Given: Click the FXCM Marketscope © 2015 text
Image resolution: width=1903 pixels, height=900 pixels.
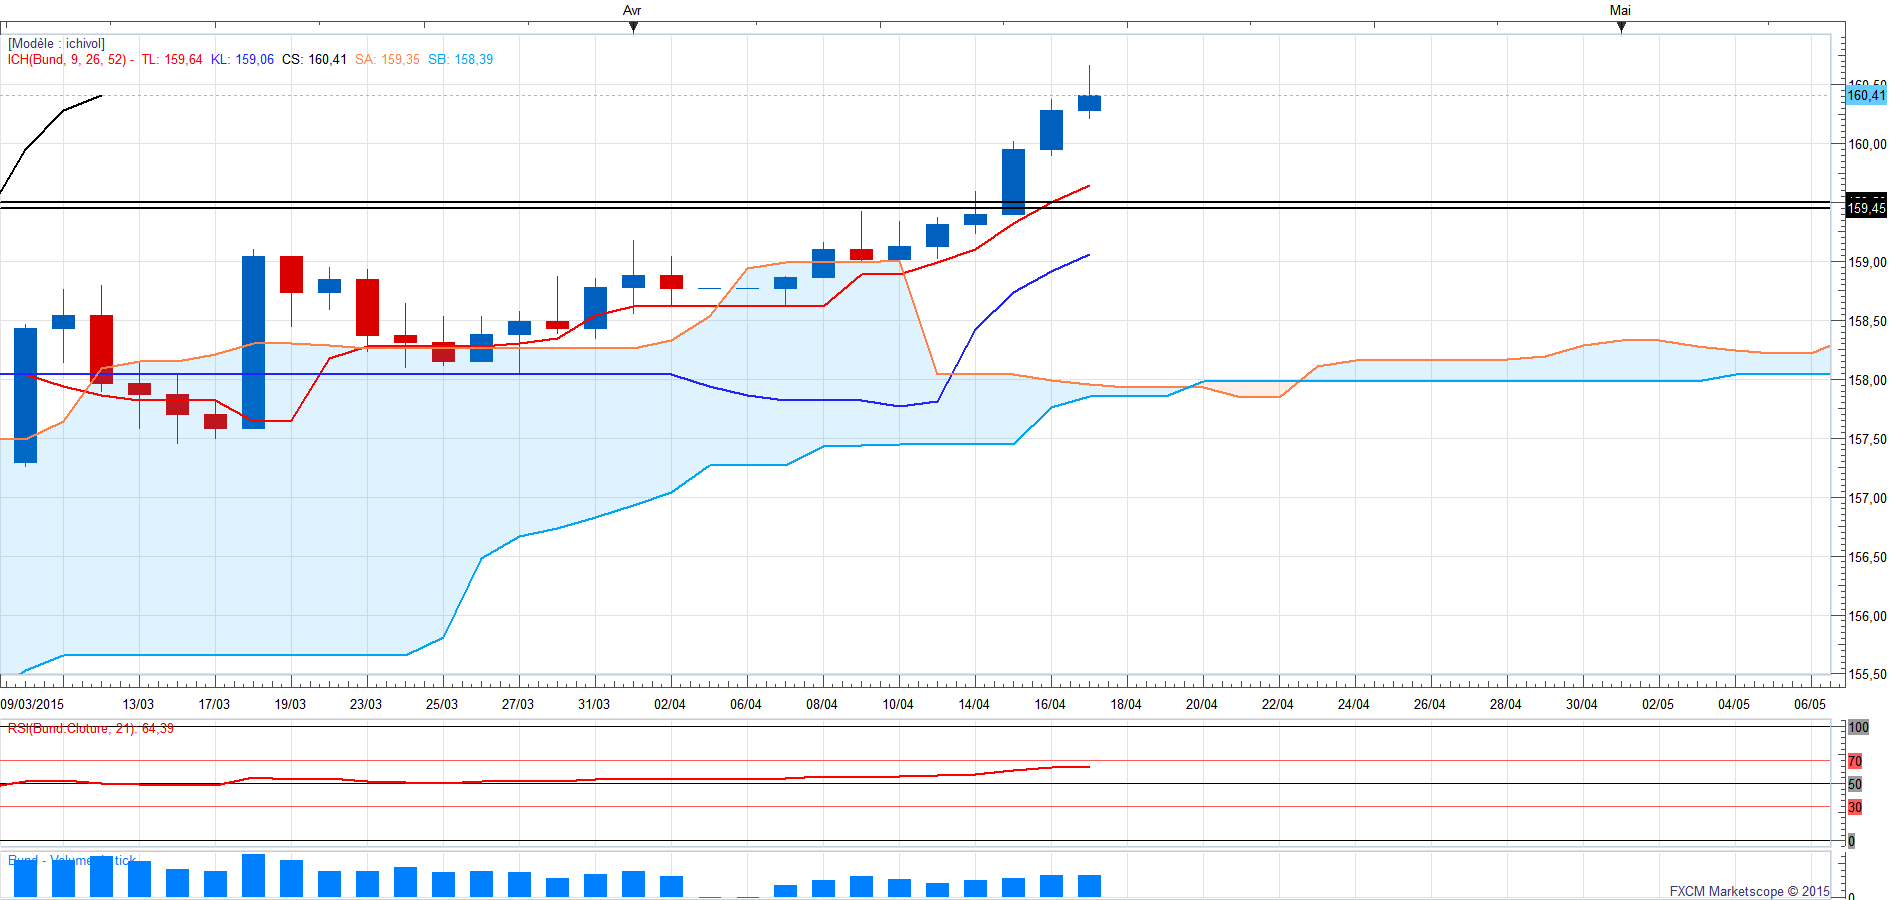Looking at the screenshot, I should (1749, 891).
